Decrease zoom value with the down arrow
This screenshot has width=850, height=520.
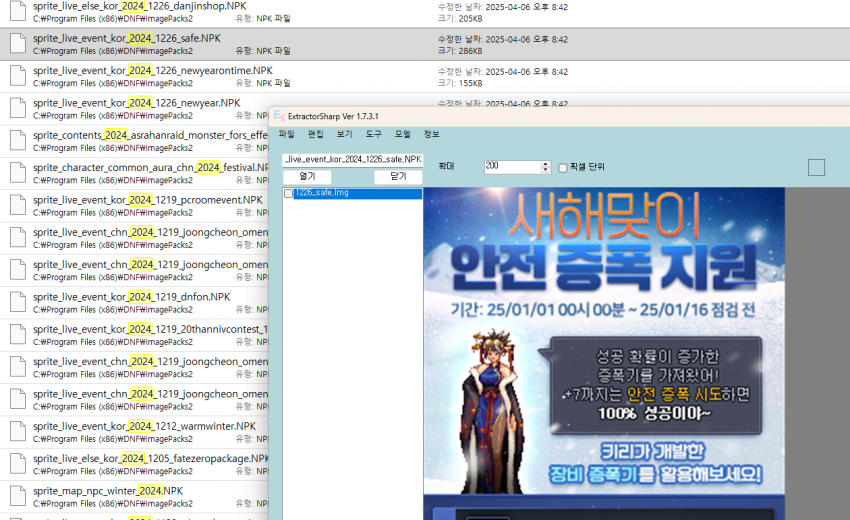[x=545, y=171]
